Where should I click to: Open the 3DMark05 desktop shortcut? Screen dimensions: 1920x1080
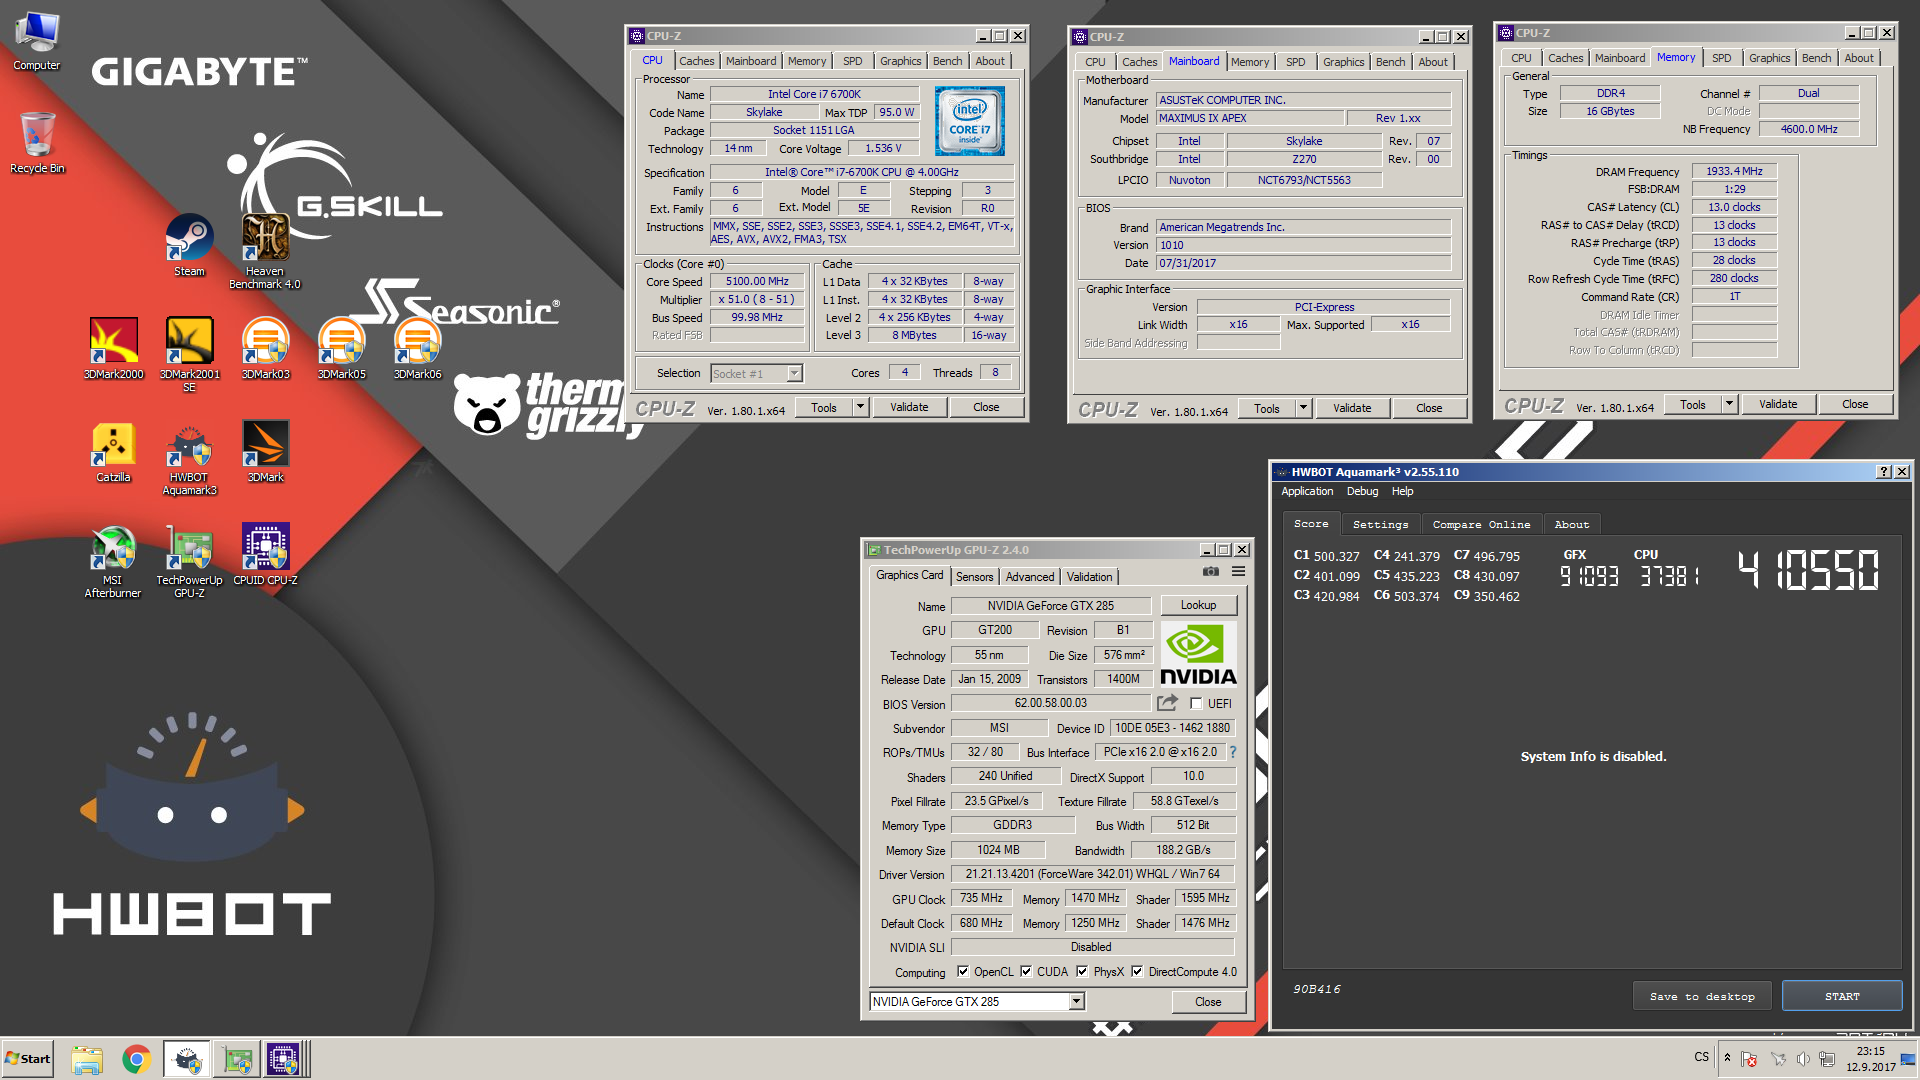point(341,348)
